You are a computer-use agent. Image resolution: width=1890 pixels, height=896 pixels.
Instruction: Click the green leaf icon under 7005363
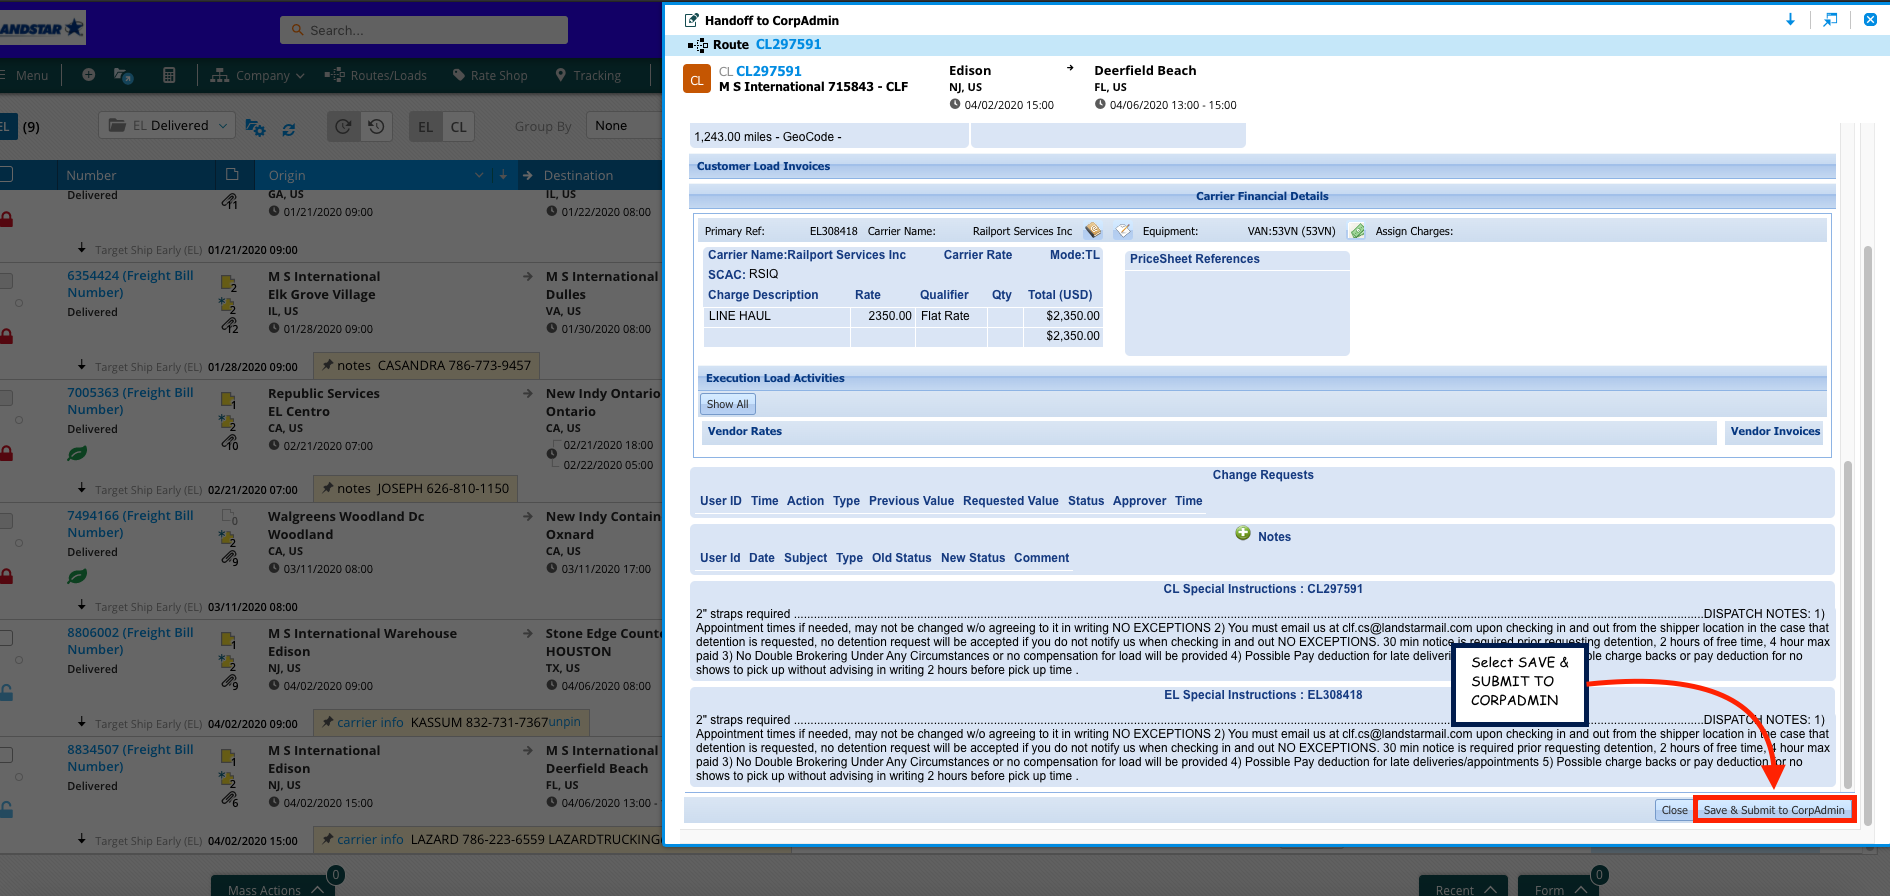(77, 453)
